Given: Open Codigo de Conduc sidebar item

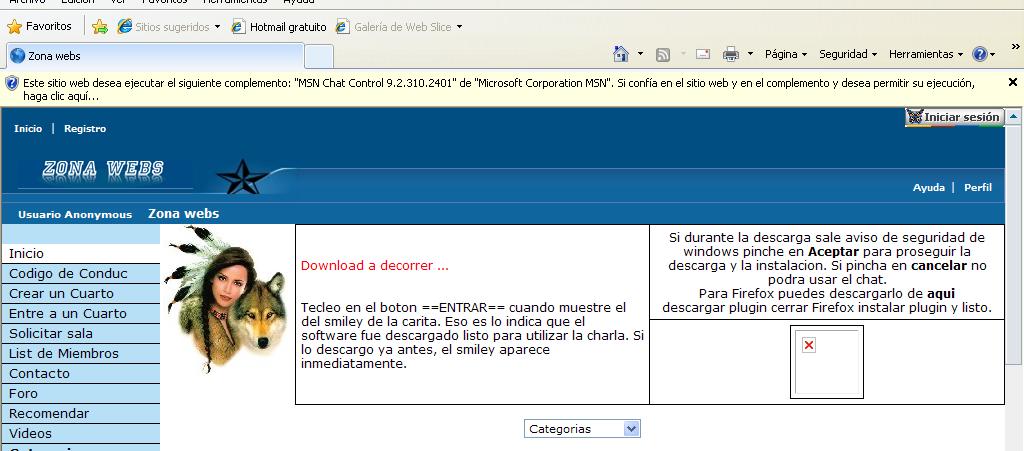Looking at the screenshot, I should pyautogui.click(x=81, y=273).
